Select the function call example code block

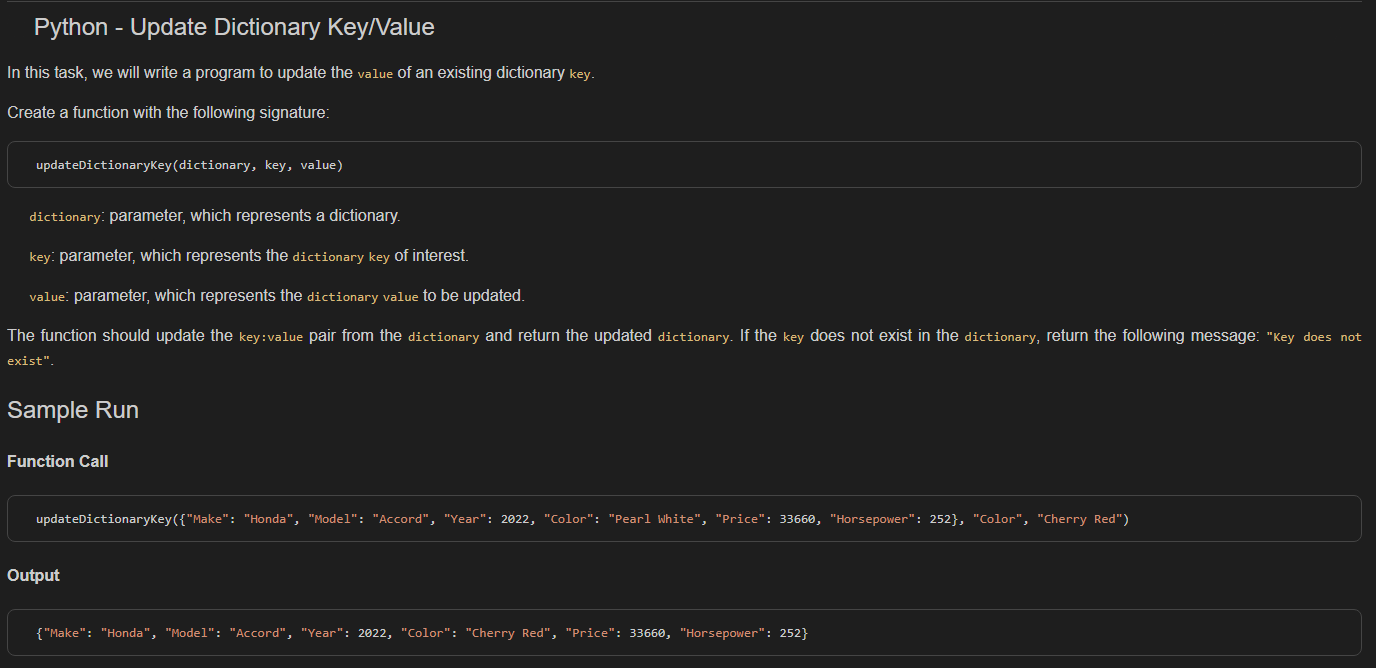pos(686,518)
